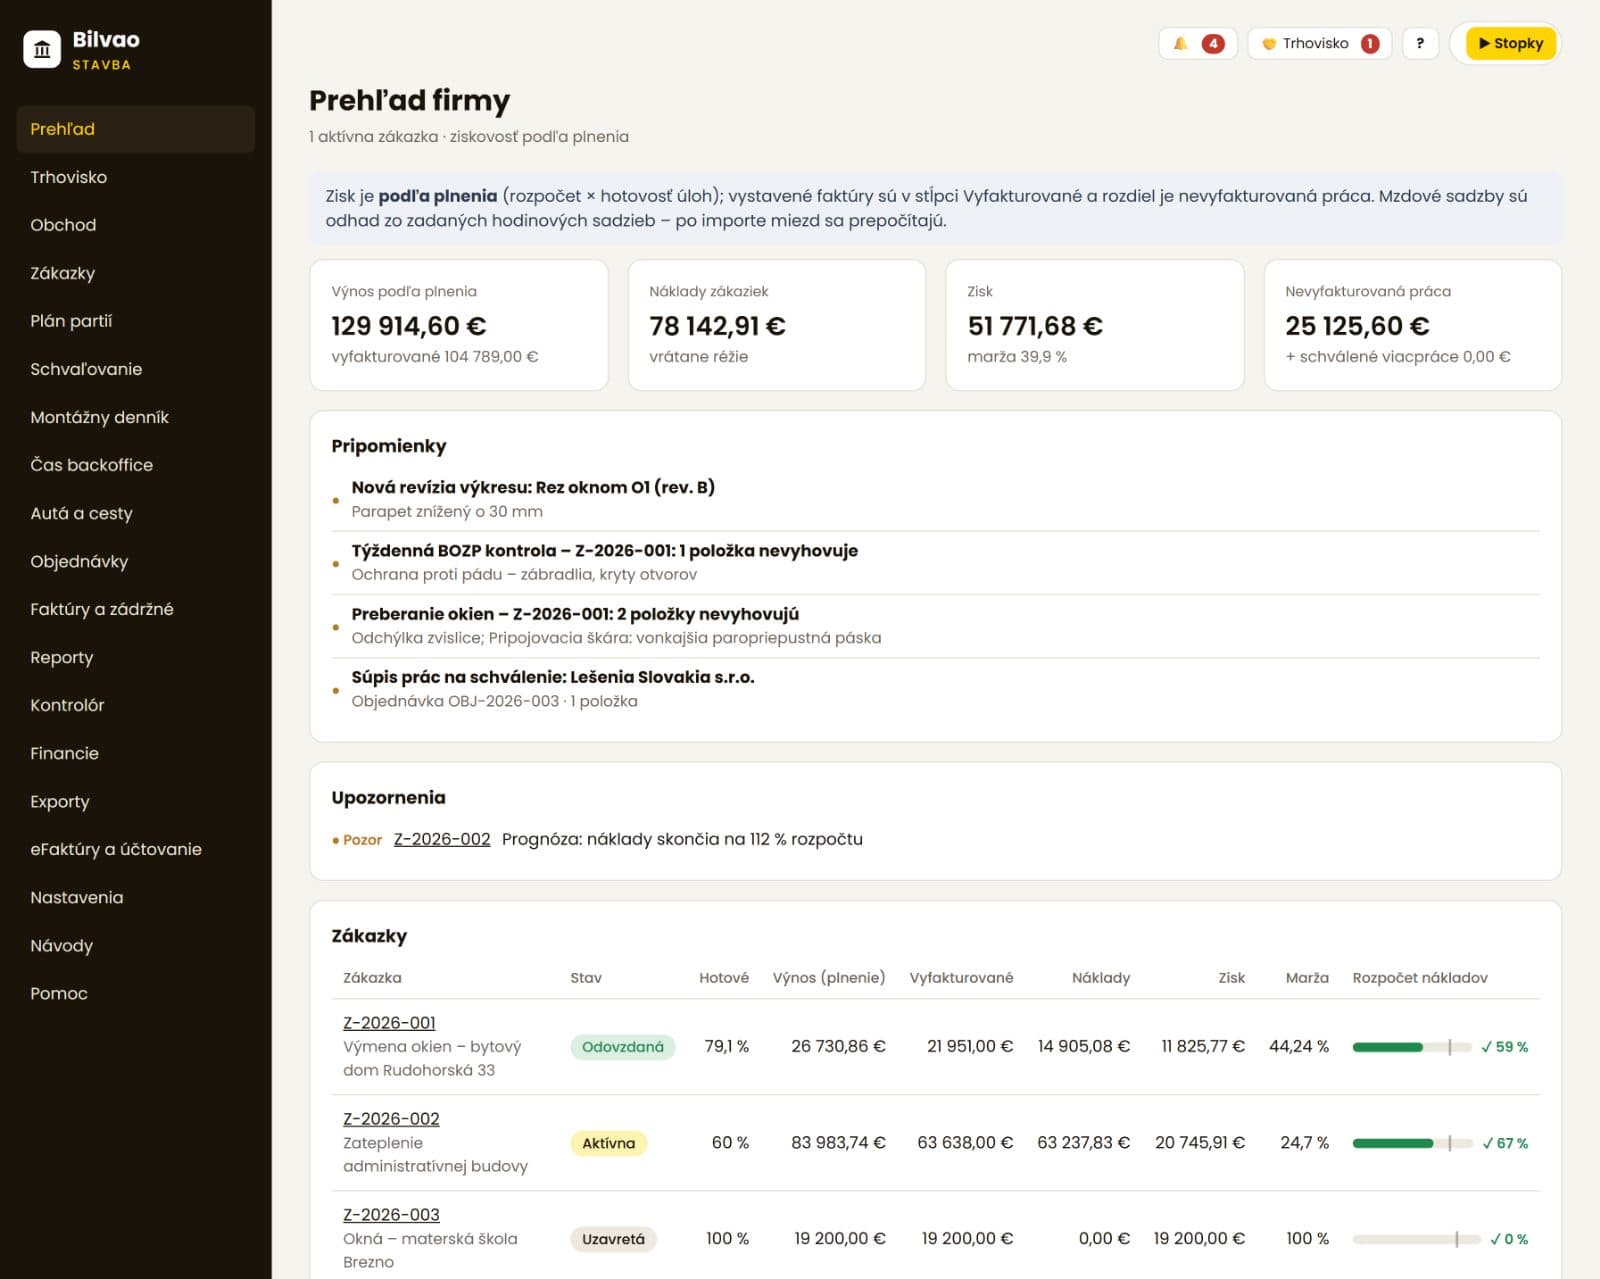Screen dimensions: 1600x1279
Task: Open Montážny denník in the sidebar
Action: (135, 417)
